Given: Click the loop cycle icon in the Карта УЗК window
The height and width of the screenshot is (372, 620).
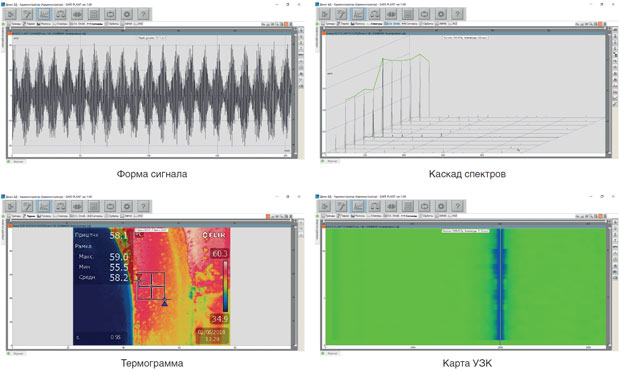Looking at the screenshot, I should click(425, 206).
